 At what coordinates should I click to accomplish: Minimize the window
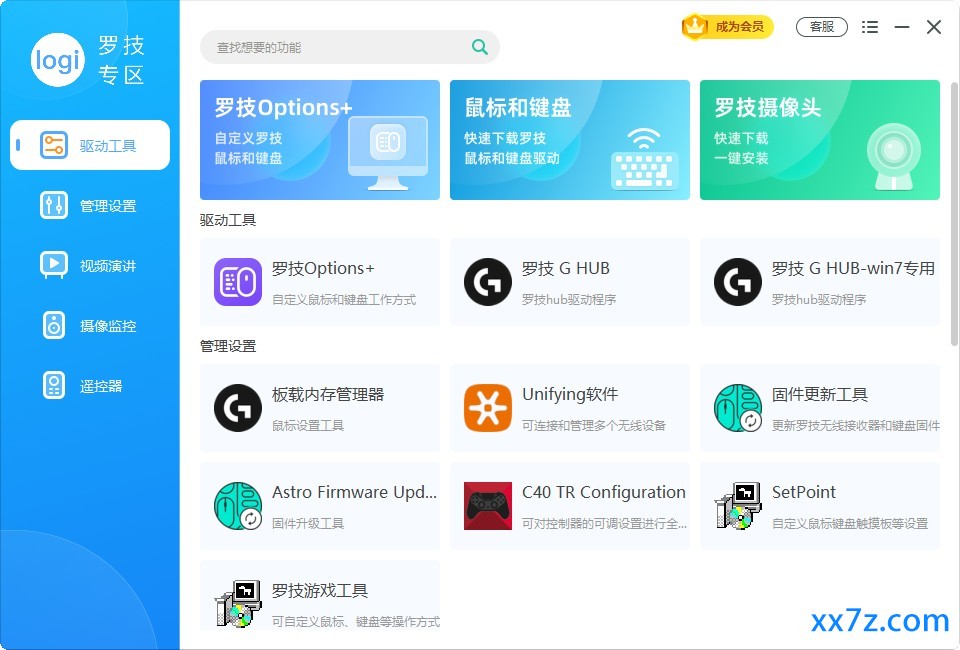click(902, 27)
